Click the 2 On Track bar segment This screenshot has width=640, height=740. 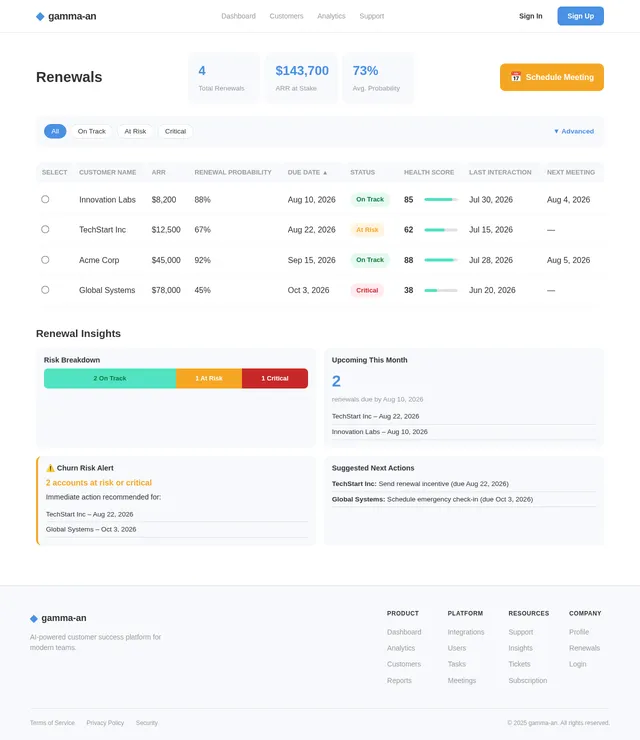pyautogui.click(x=110, y=378)
